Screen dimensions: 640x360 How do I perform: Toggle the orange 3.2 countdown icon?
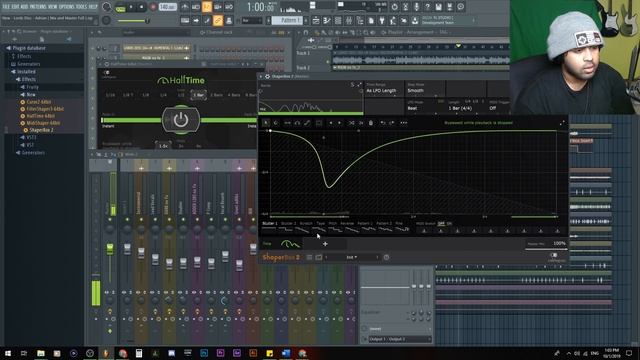(x=207, y=7)
